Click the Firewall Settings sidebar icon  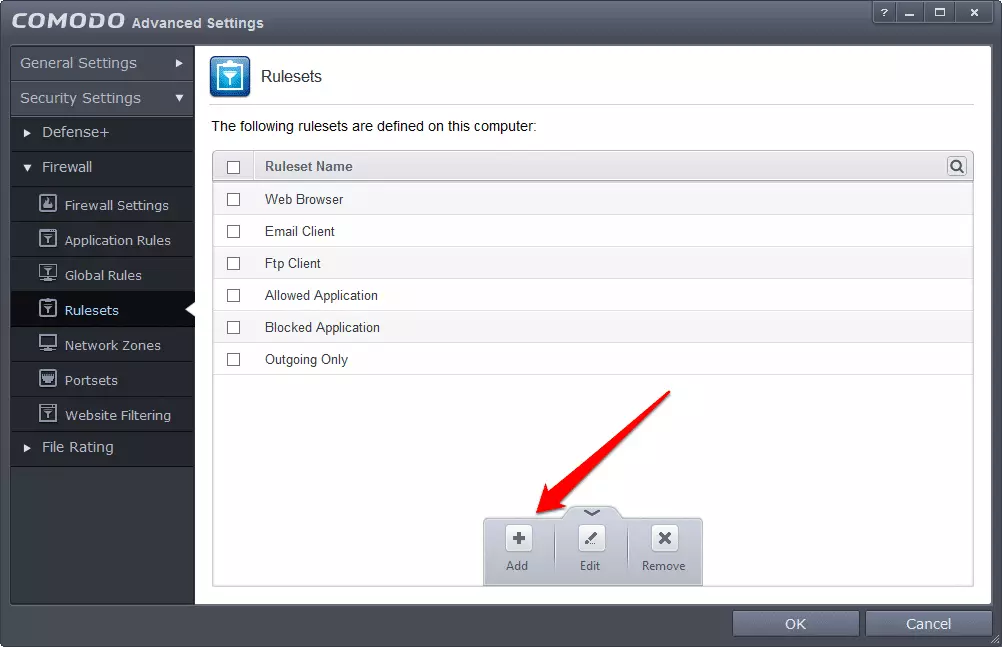(x=47, y=204)
